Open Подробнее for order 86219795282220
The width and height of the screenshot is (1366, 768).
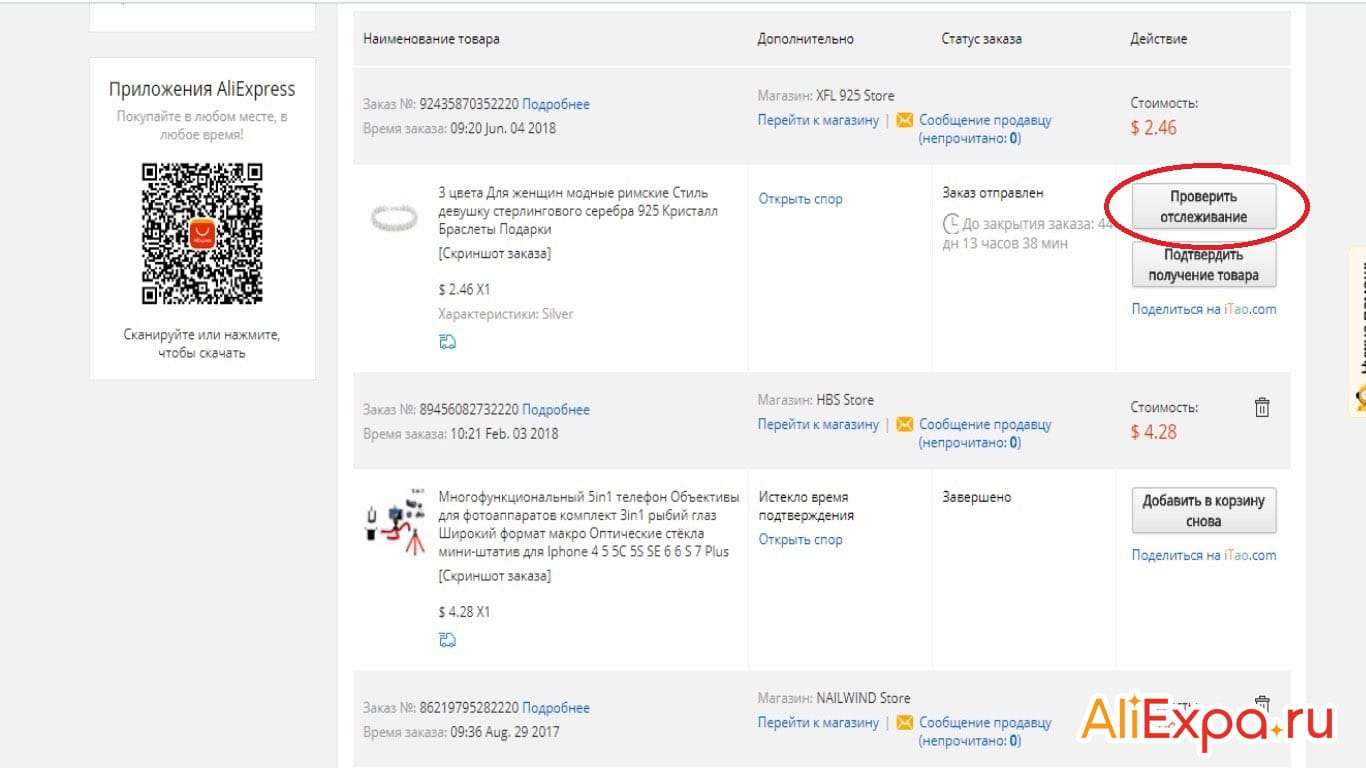(x=556, y=707)
